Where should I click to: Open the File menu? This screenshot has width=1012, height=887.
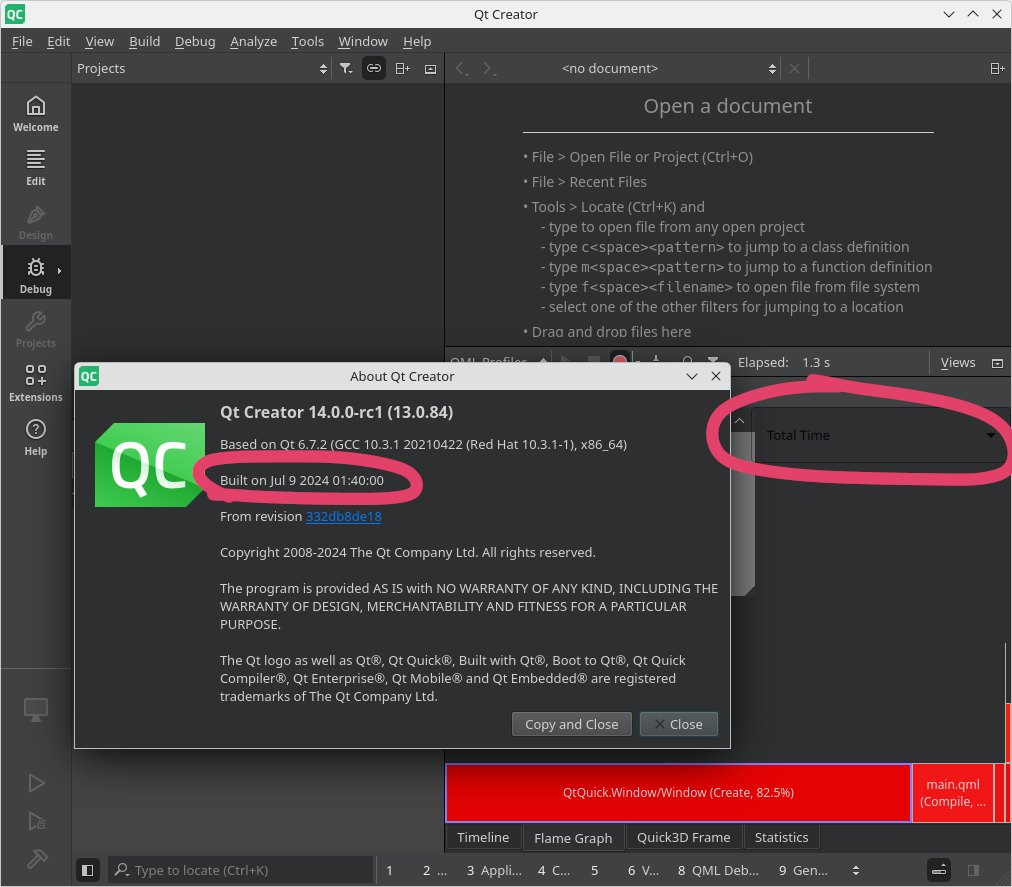[x=22, y=41]
